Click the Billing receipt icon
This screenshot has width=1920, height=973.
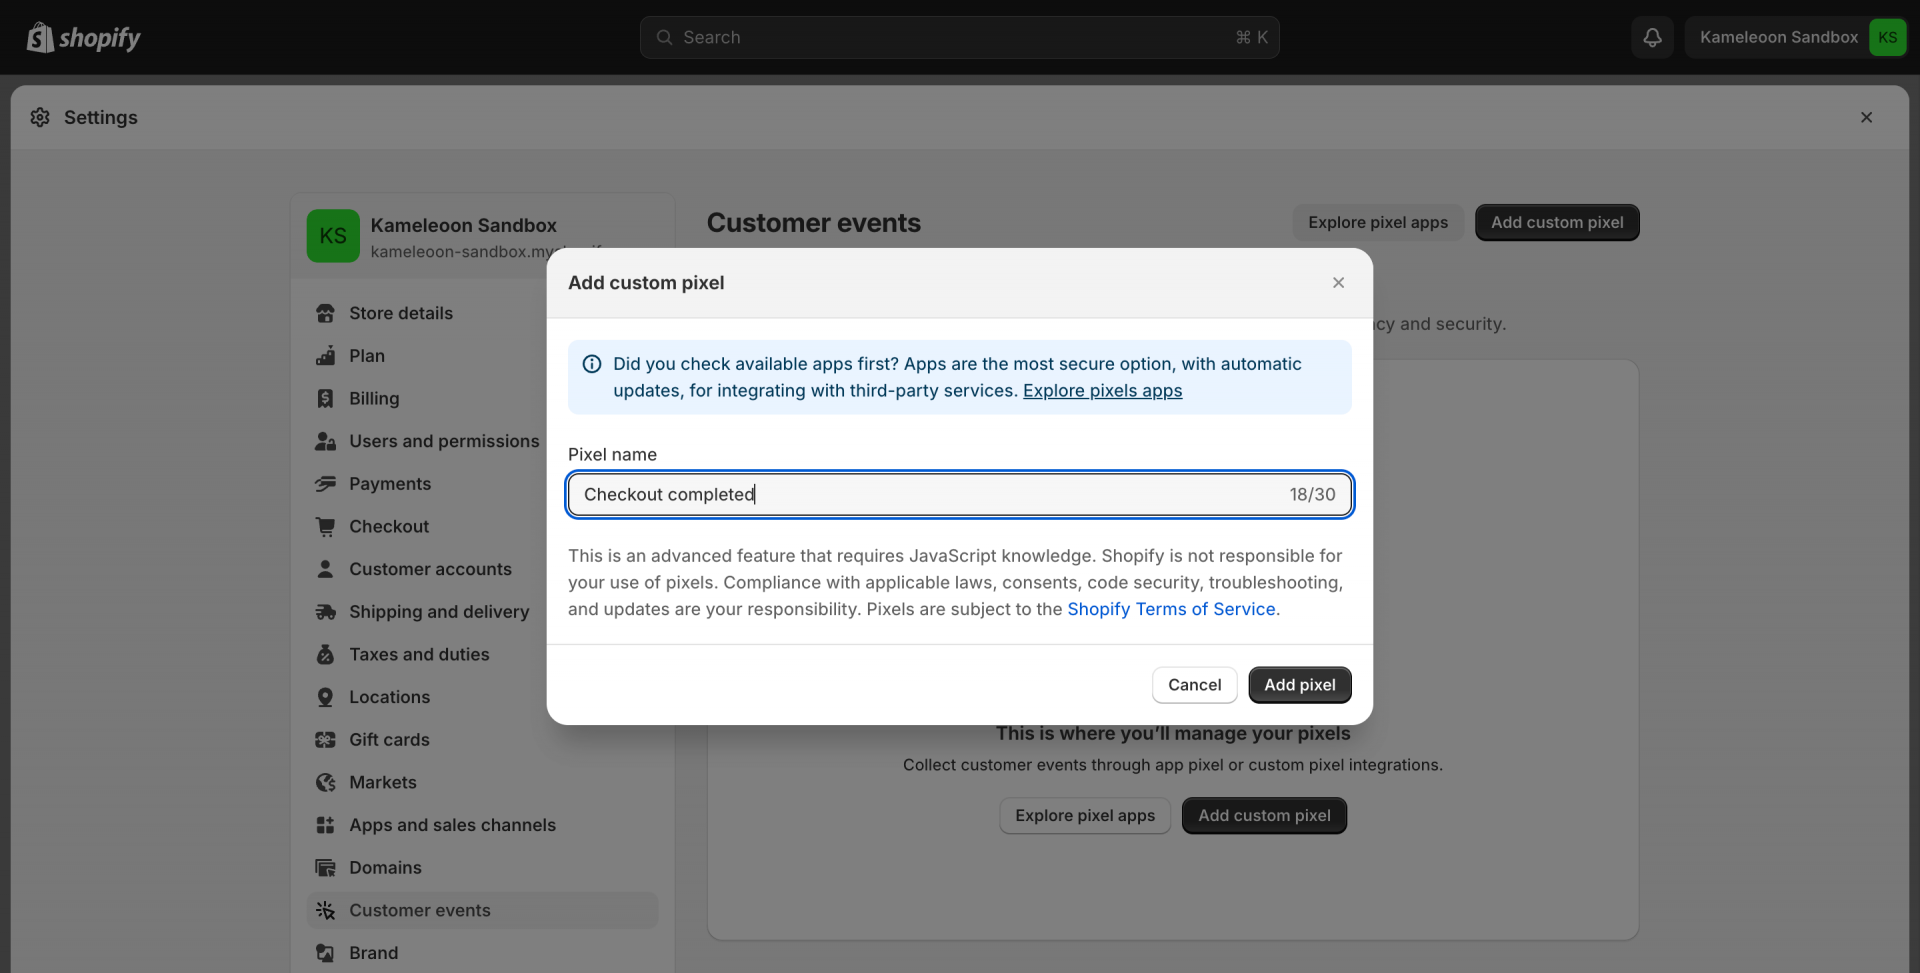325,399
